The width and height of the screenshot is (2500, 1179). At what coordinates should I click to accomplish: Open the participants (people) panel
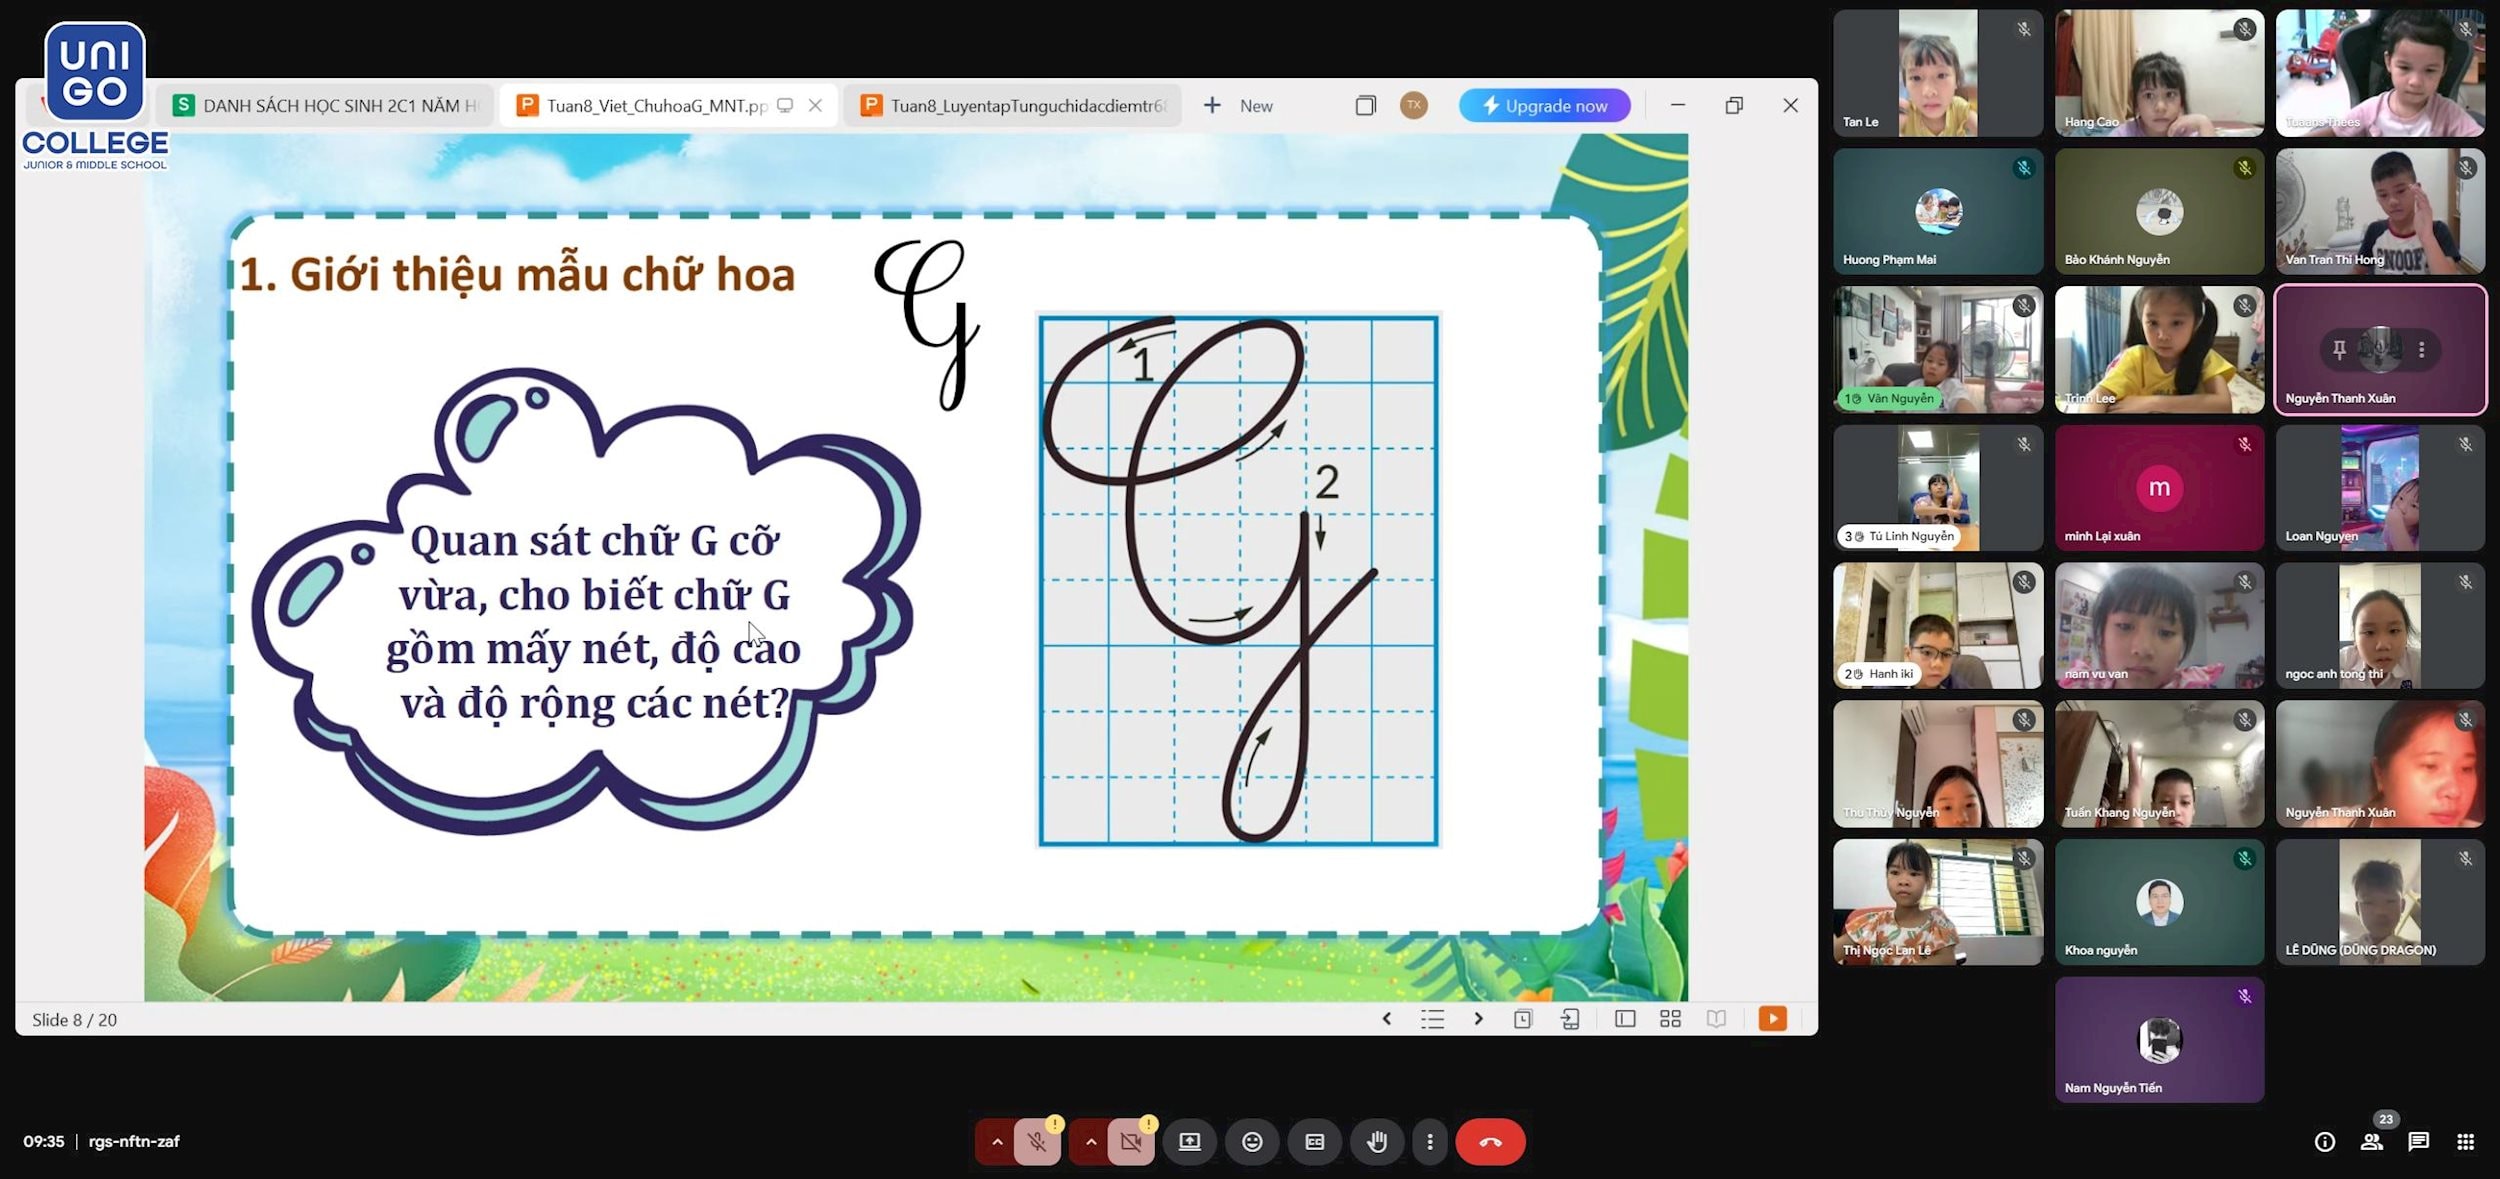tap(2371, 1142)
